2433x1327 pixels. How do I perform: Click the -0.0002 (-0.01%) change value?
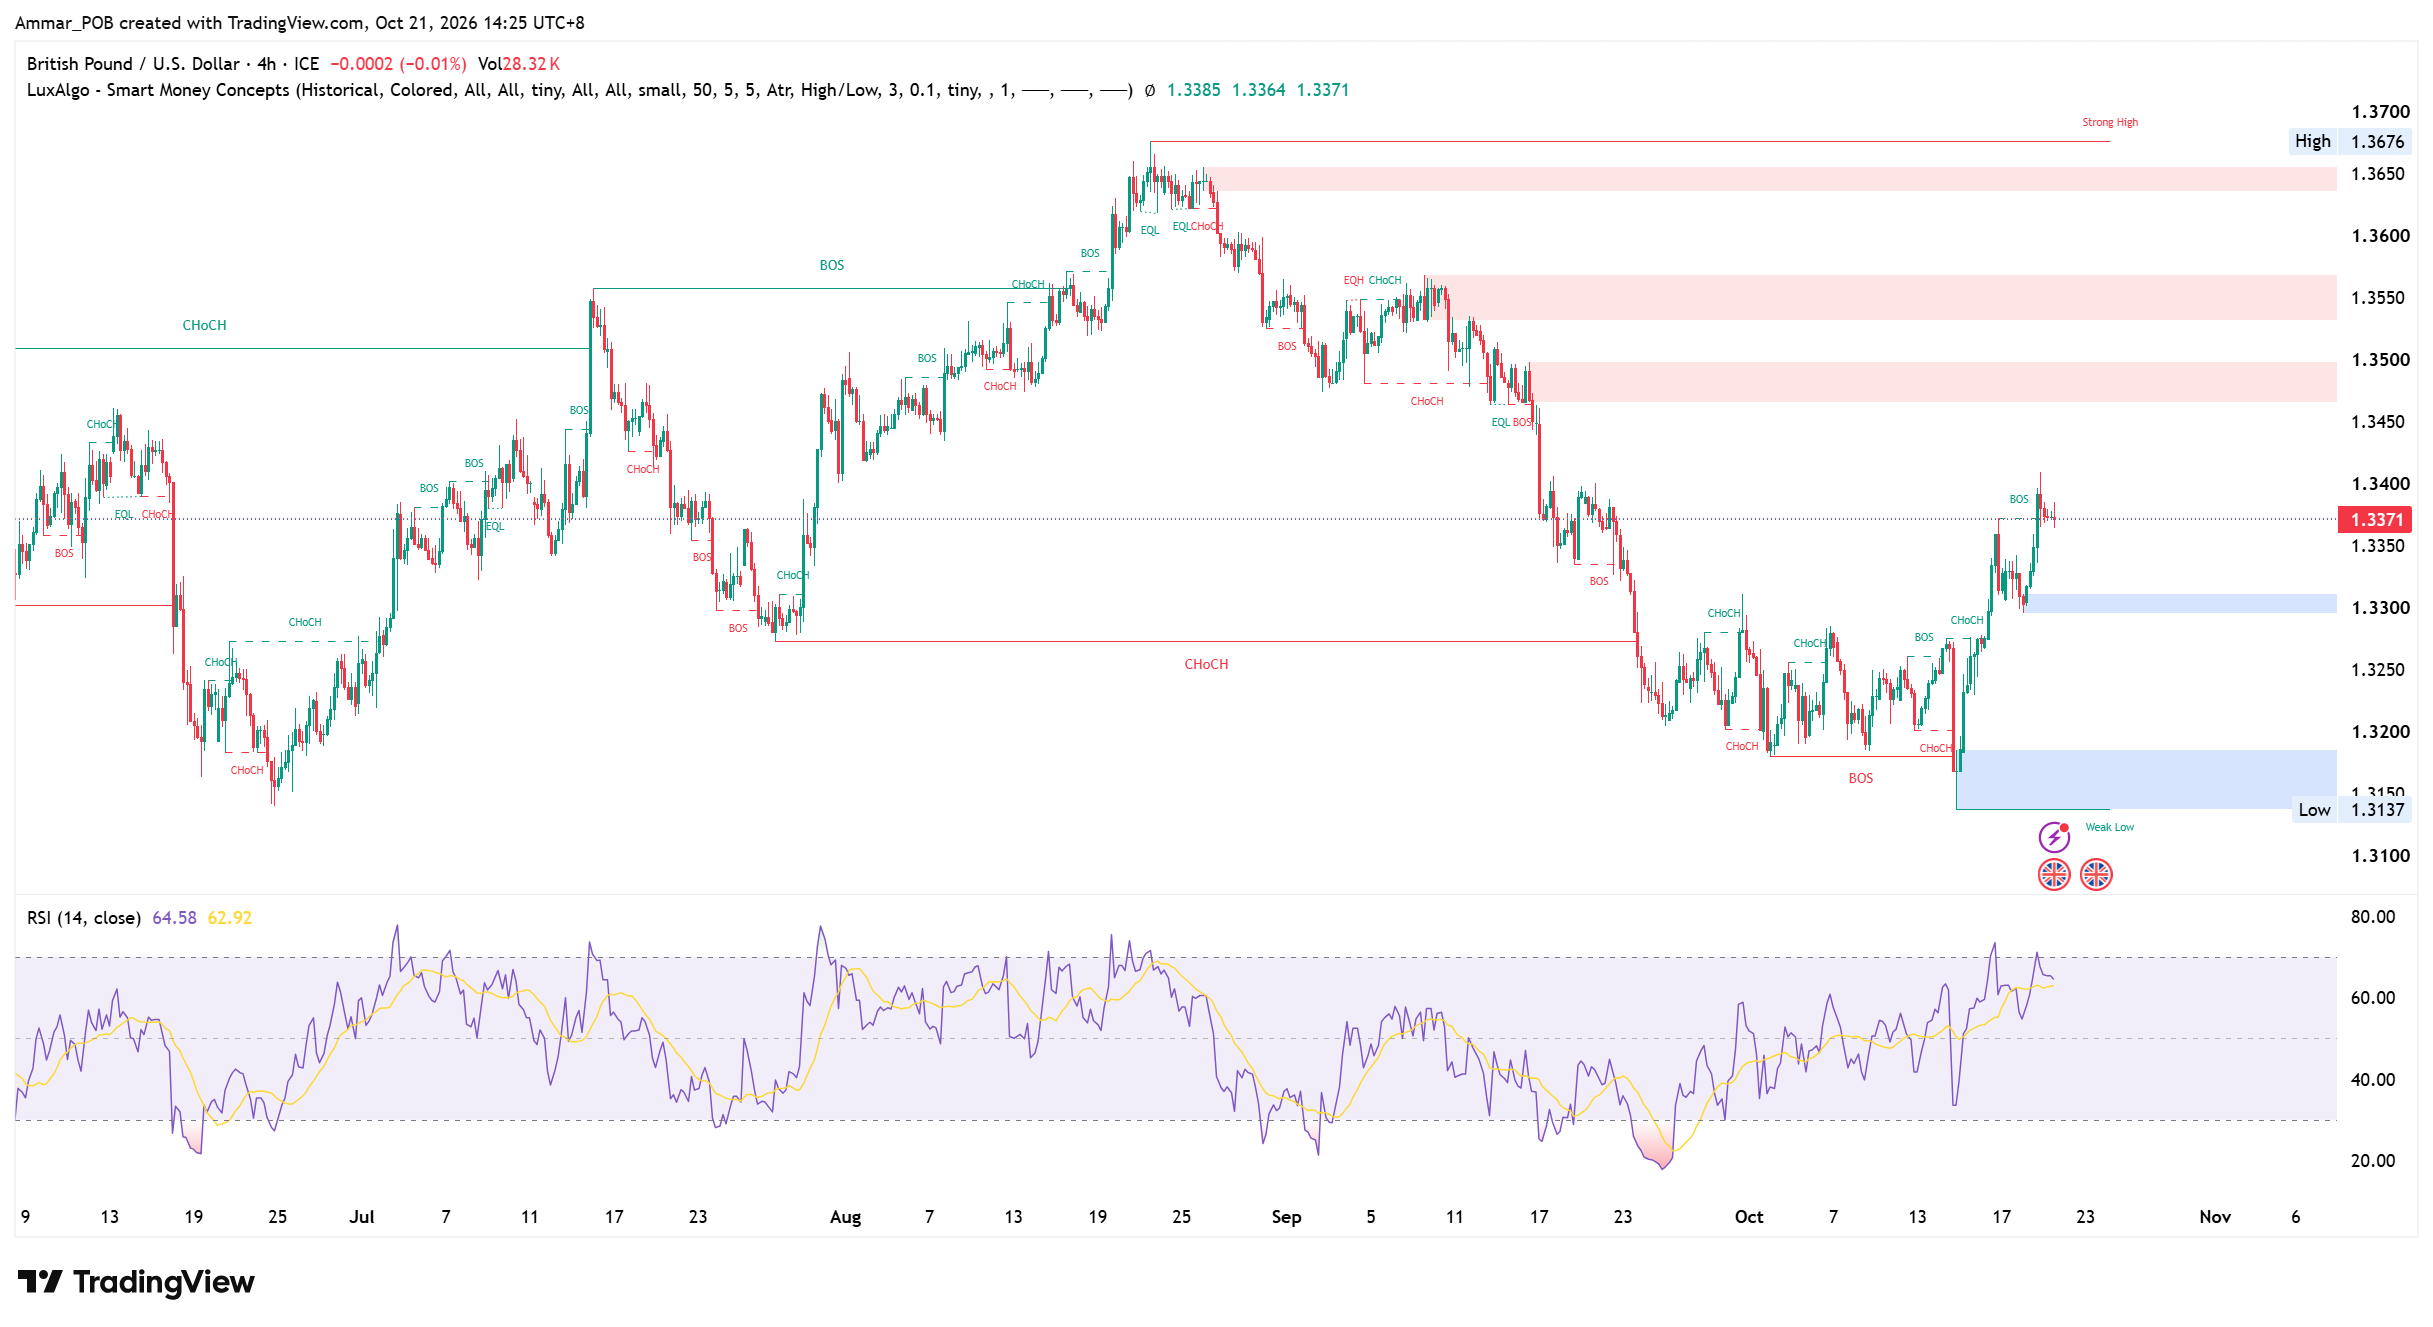click(x=398, y=64)
